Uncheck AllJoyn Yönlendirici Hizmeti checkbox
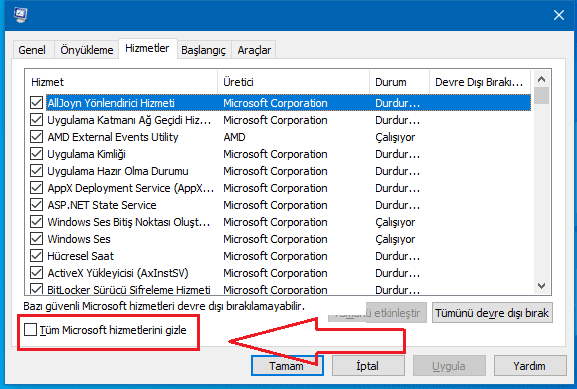This screenshot has height=389, width=577. [x=36, y=103]
